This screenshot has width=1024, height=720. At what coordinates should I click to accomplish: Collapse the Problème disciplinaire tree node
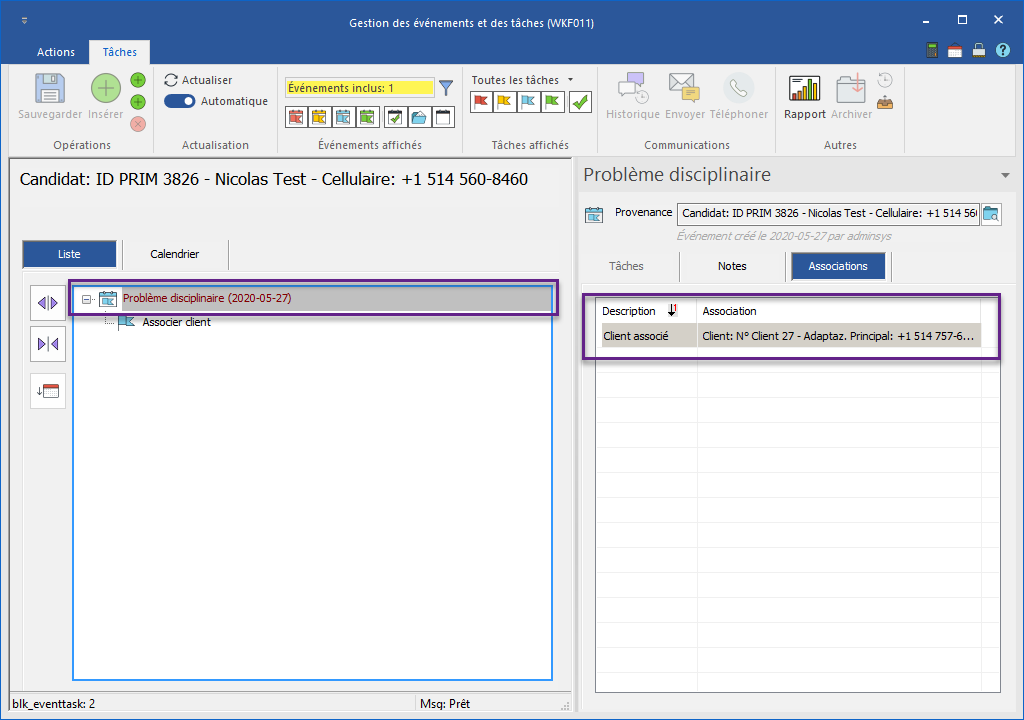[86, 299]
